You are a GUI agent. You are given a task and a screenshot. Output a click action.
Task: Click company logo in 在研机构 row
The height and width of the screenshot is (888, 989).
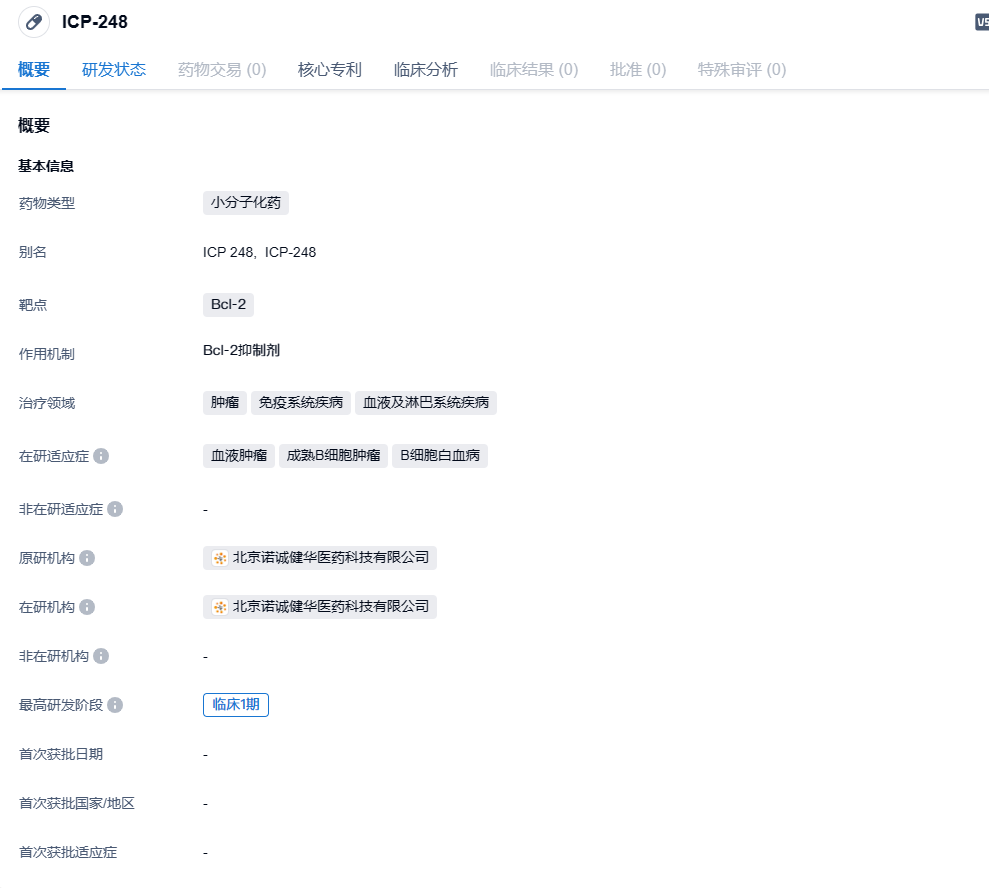(220, 607)
